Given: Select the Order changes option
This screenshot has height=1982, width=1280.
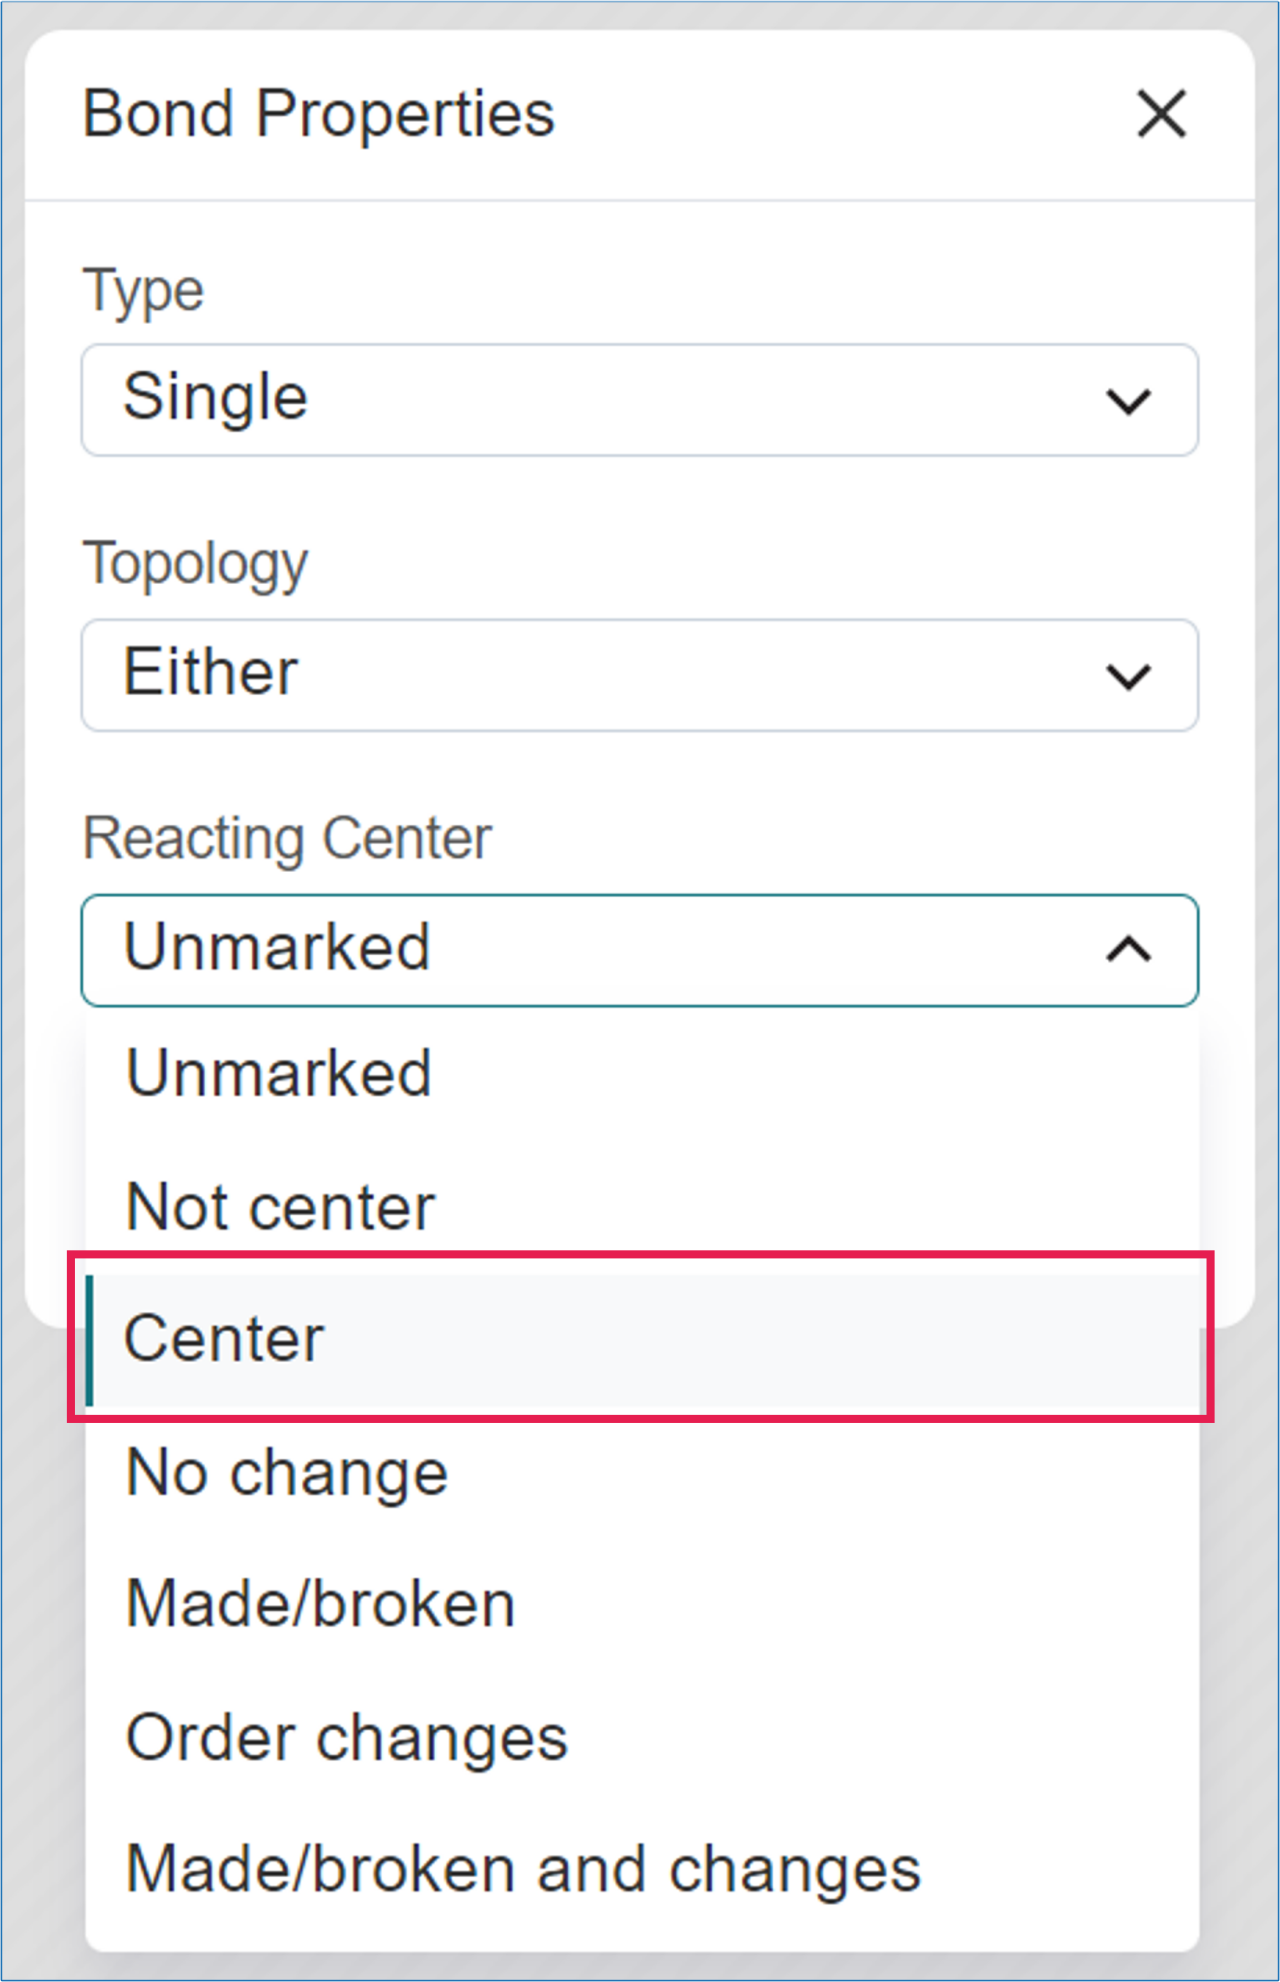Looking at the screenshot, I should [x=346, y=1738].
